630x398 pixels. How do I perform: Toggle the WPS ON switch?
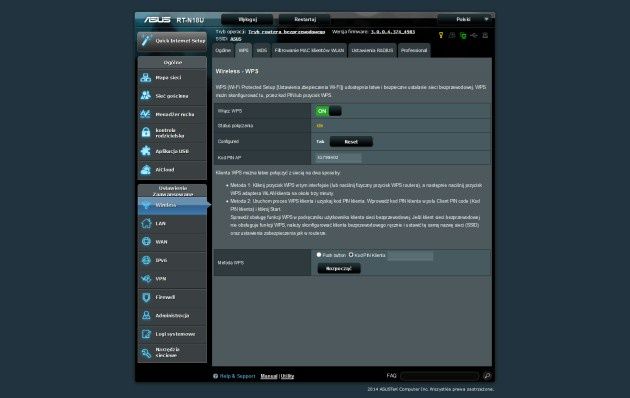click(328, 111)
